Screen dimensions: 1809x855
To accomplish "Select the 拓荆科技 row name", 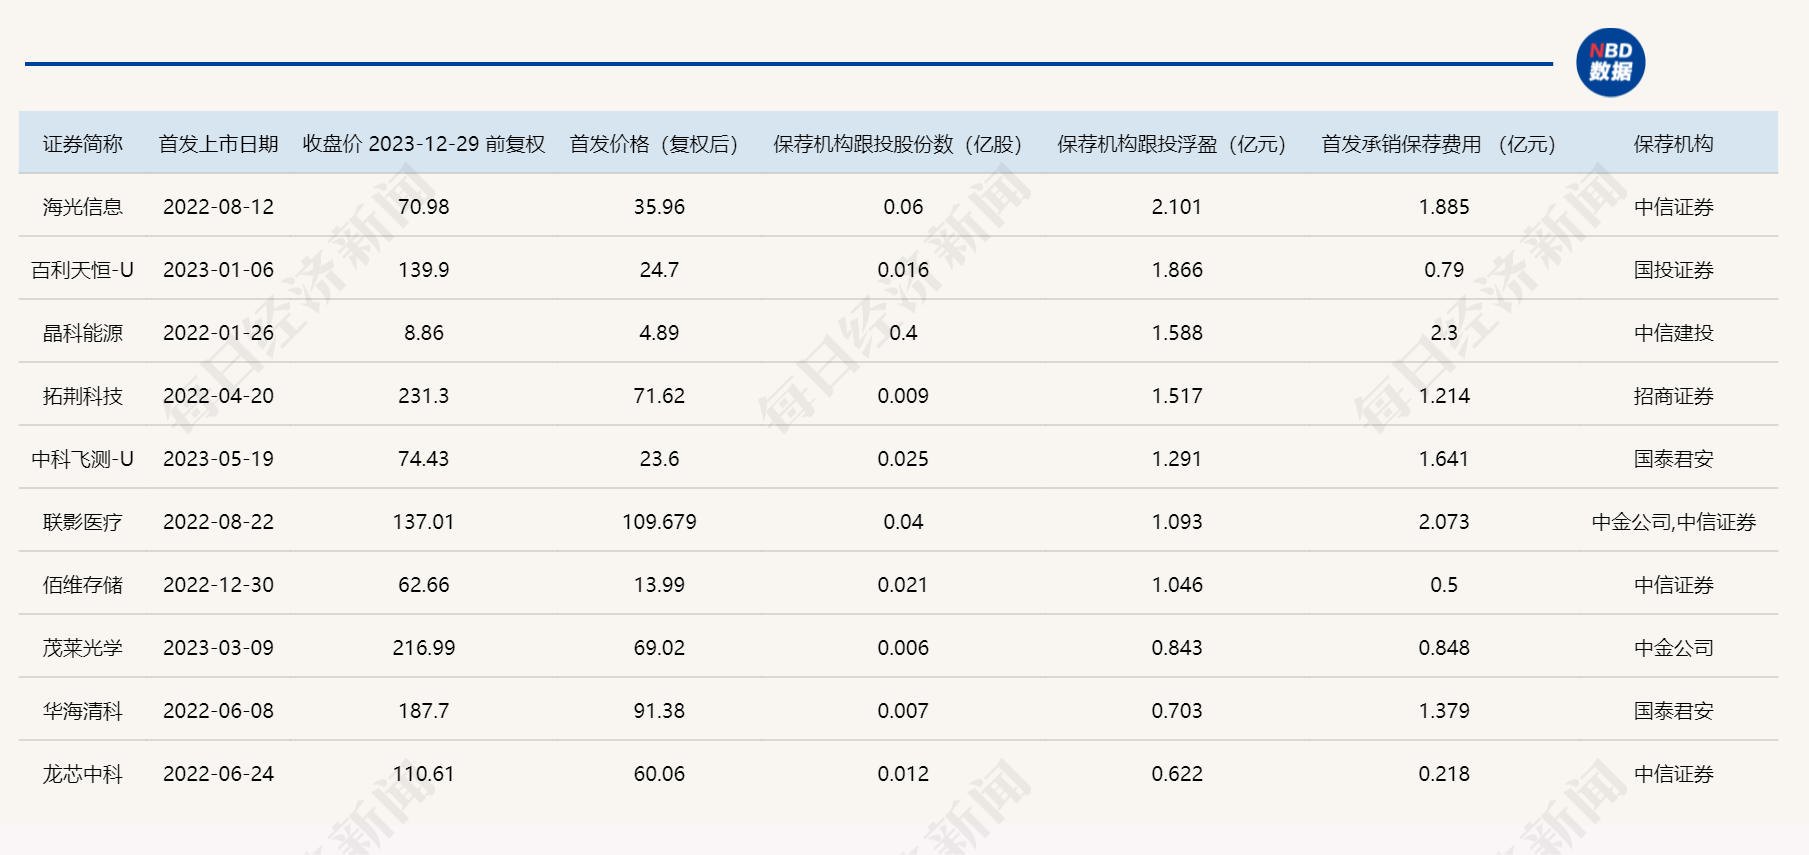I will pyautogui.click(x=83, y=396).
